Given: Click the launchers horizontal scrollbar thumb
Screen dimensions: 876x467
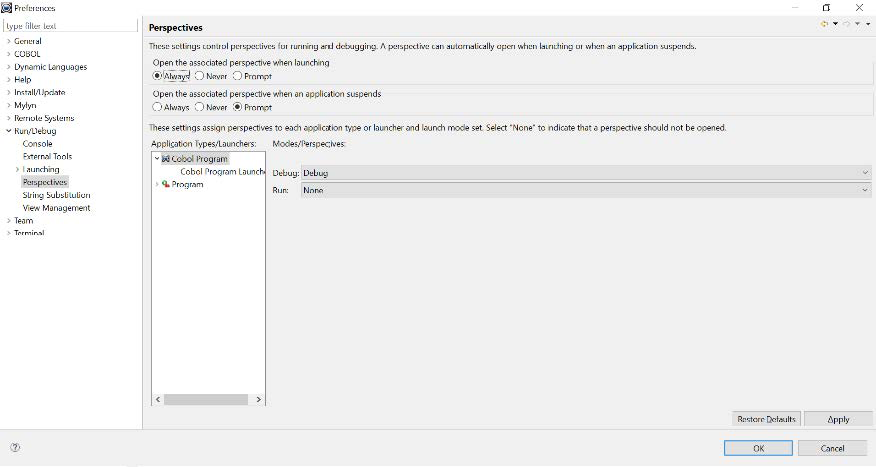Looking at the screenshot, I should (x=206, y=399).
